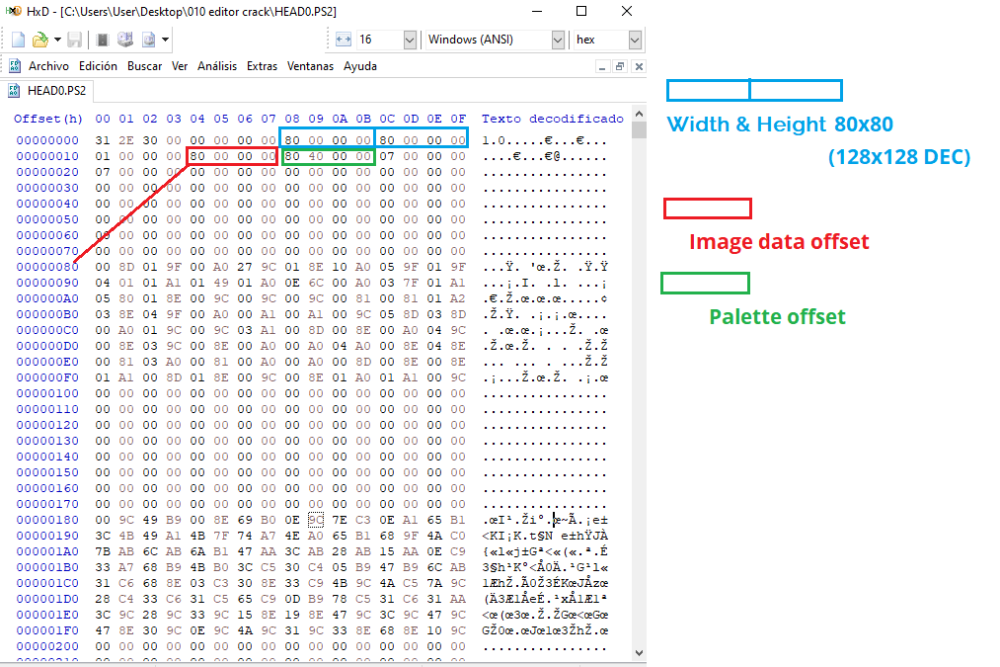The image size is (1000, 667).
Task: Click the Open RAM icon in toolbar
Action: coord(103,40)
